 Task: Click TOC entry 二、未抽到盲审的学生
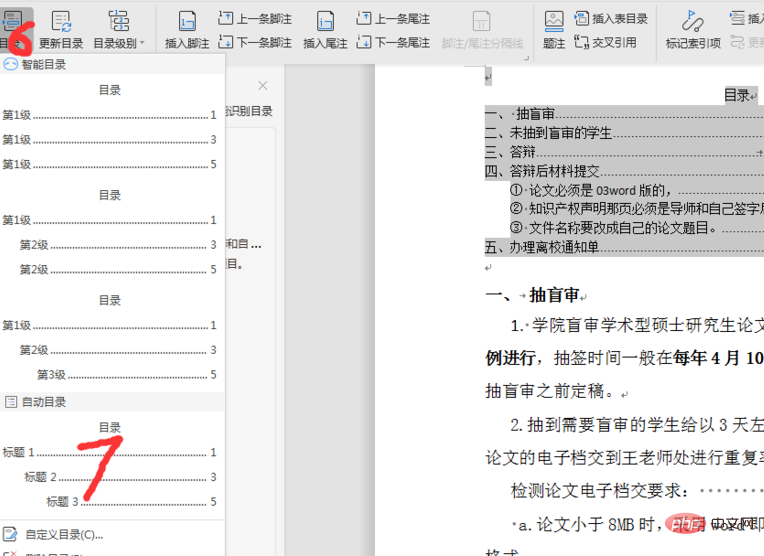click(624, 133)
